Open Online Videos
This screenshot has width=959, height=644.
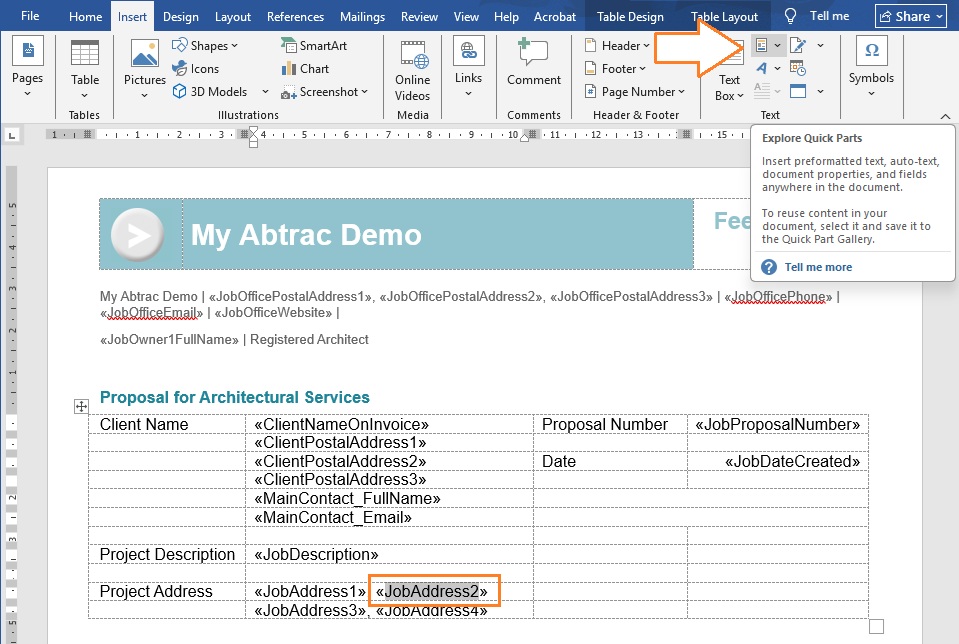click(x=412, y=68)
